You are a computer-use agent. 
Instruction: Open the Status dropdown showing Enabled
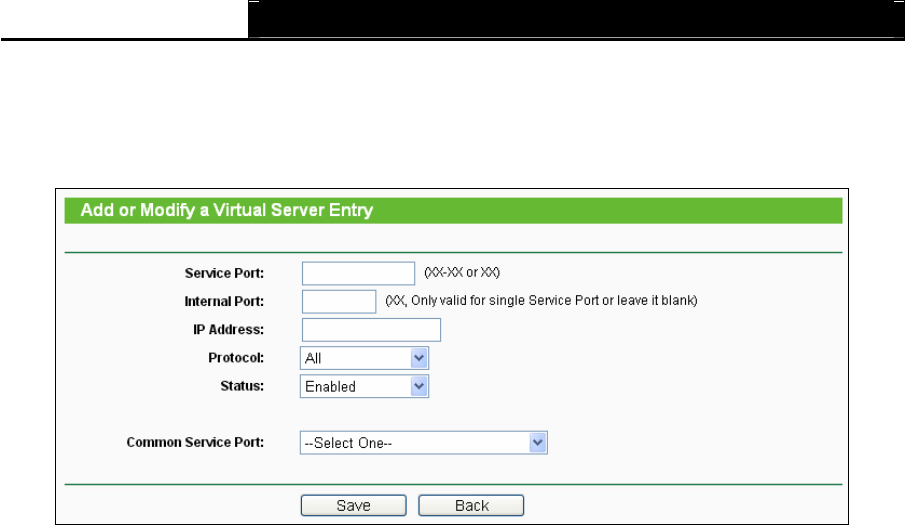364,386
